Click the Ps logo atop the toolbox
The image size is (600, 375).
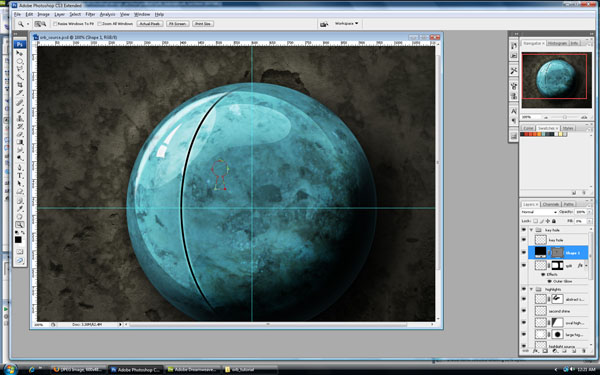coord(20,44)
